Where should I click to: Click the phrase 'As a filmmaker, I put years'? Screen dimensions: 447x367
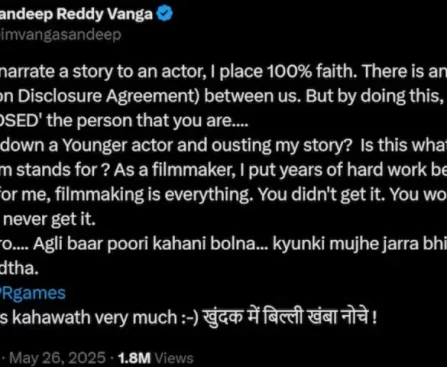click(x=211, y=170)
